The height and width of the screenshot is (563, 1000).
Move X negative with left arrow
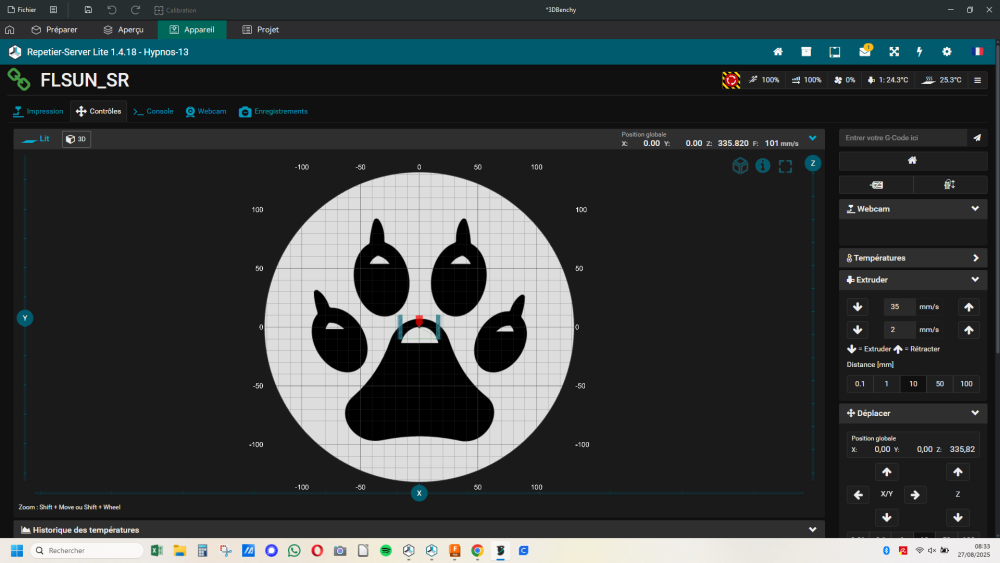(858, 495)
